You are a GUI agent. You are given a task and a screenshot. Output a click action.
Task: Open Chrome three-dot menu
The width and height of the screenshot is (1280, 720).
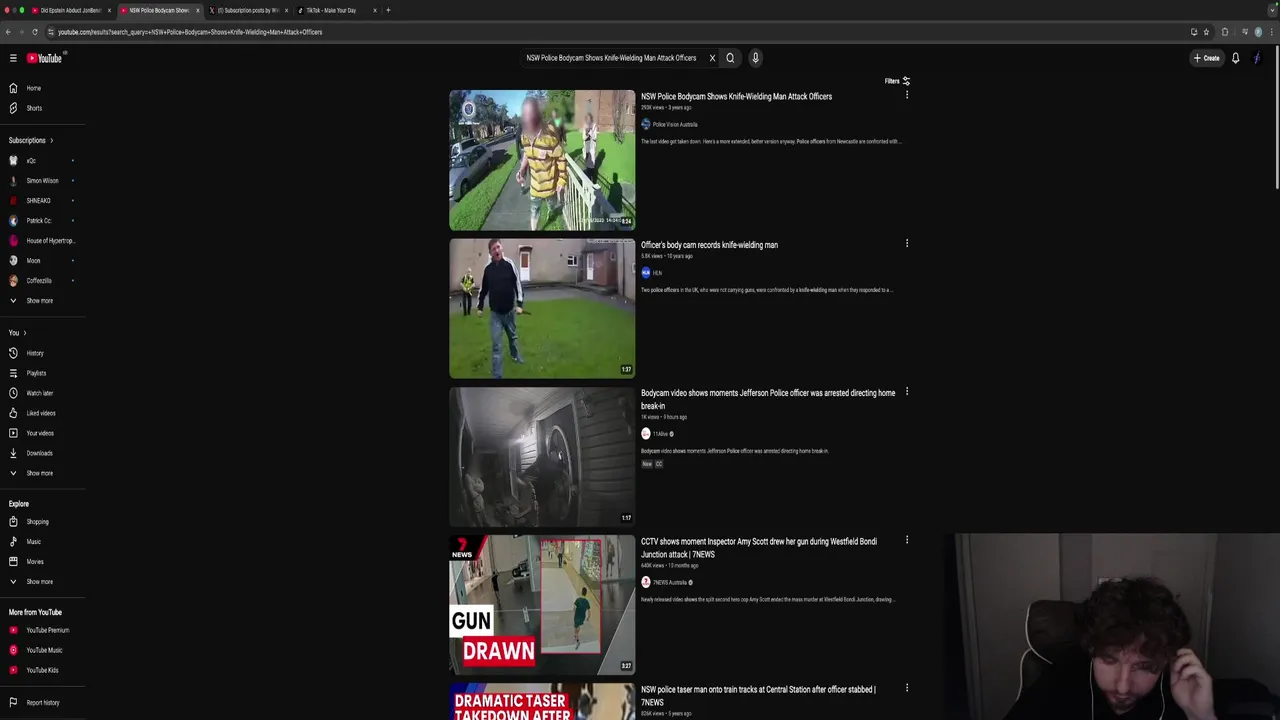tap(1272, 32)
